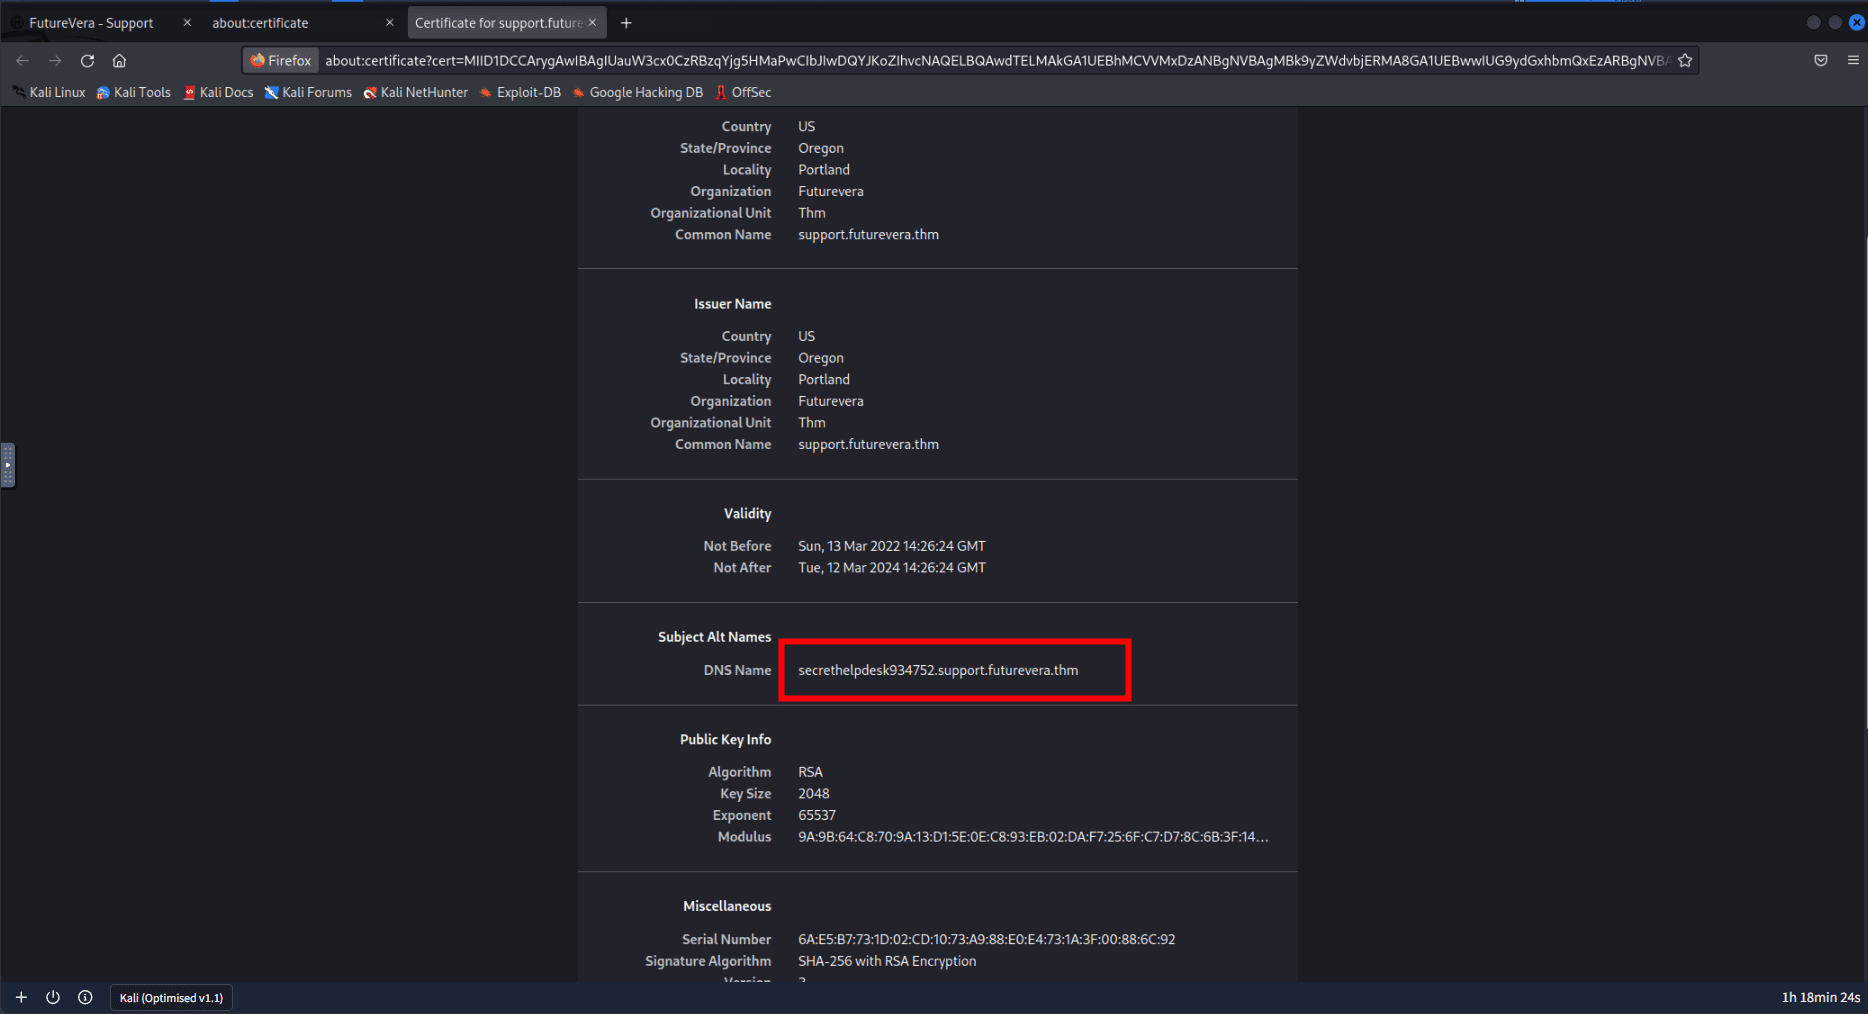Close the Certificate for support.futurevera tab
The height and width of the screenshot is (1014, 1868).
[x=592, y=22]
